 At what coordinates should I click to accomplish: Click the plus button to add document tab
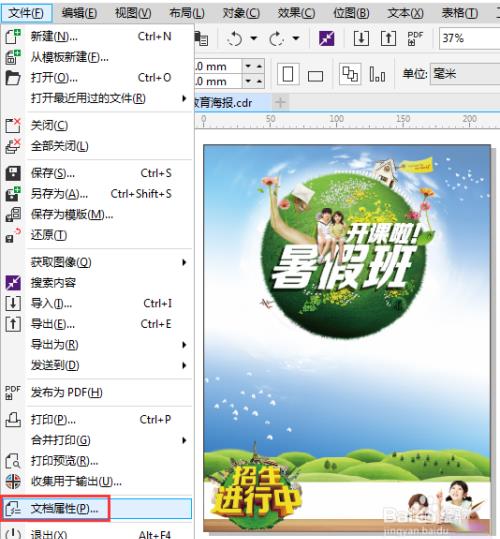click(280, 102)
